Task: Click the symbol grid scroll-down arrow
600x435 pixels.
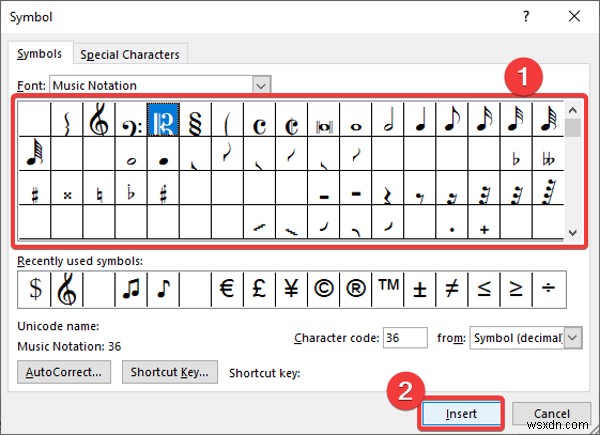Action: [573, 232]
